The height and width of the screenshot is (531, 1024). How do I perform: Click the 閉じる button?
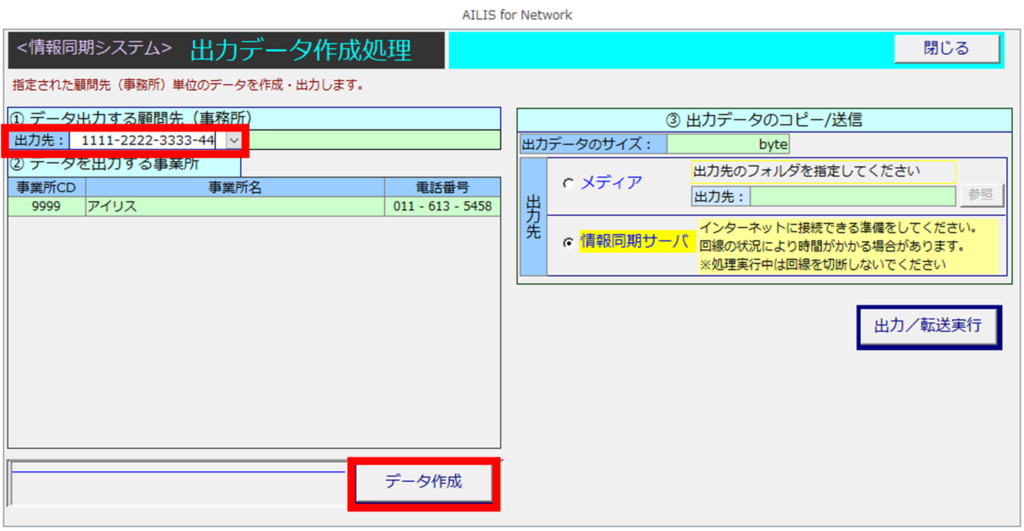pyautogui.click(x=946, y=48)
